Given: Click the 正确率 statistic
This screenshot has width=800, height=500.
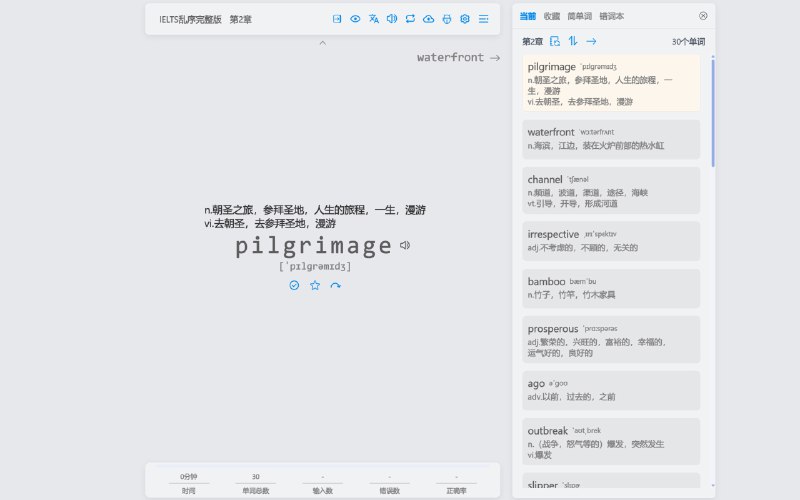Looking at the screenshot, I should (456, 483).
